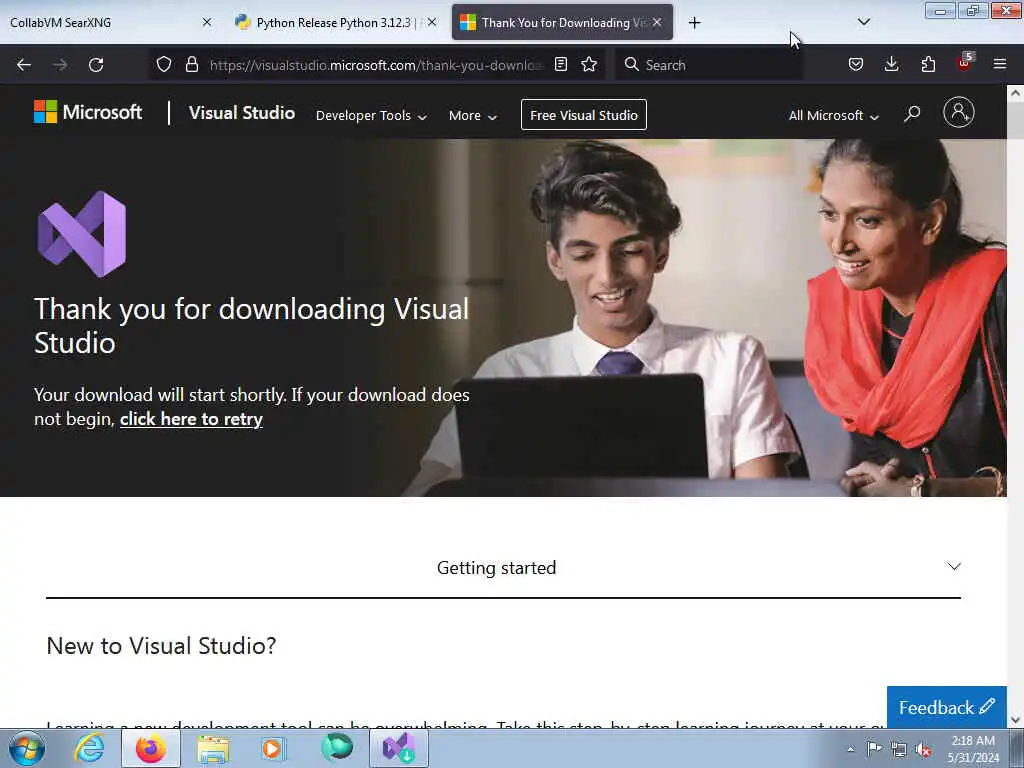Click the network tray icon
The image size is (1024, 768).
899,750
